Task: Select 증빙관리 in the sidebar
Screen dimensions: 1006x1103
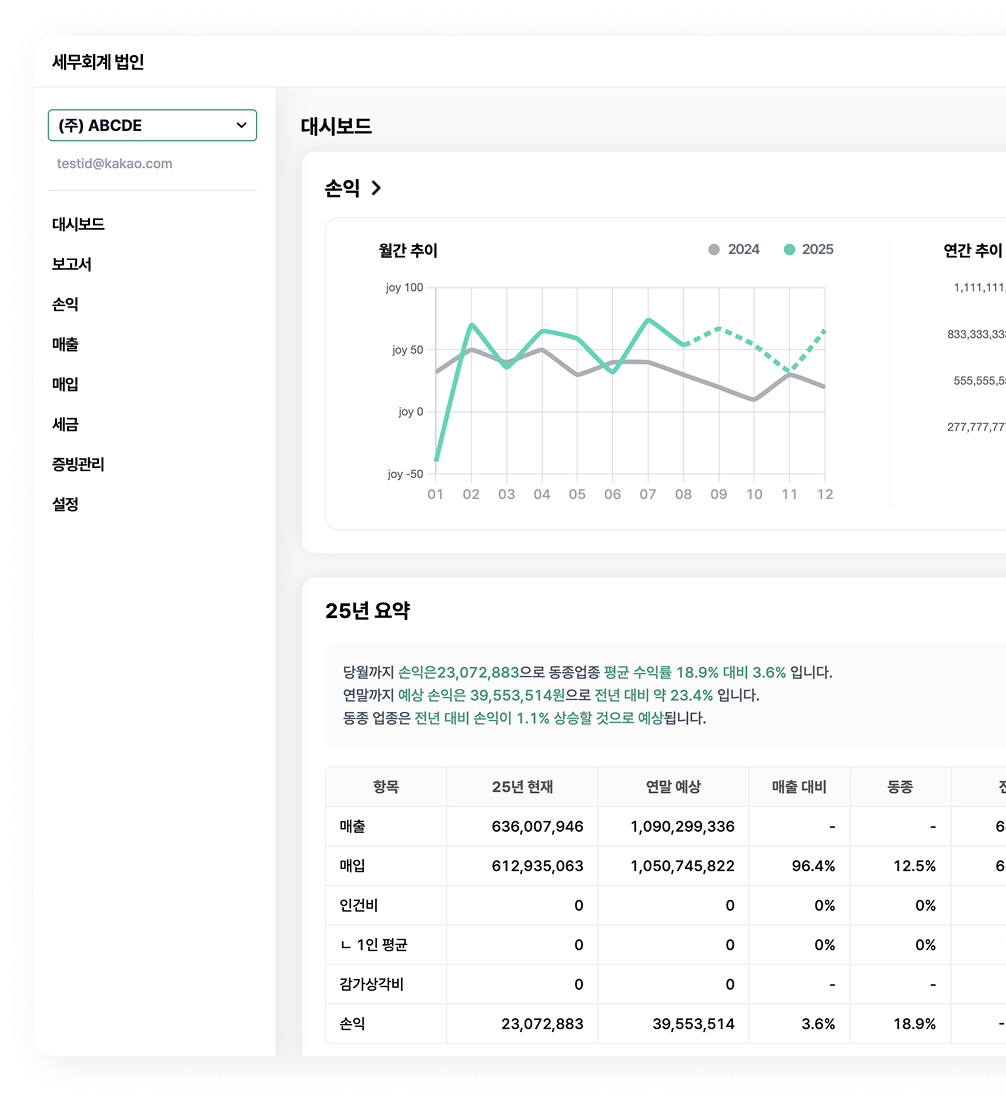Action: coord(78,464)
